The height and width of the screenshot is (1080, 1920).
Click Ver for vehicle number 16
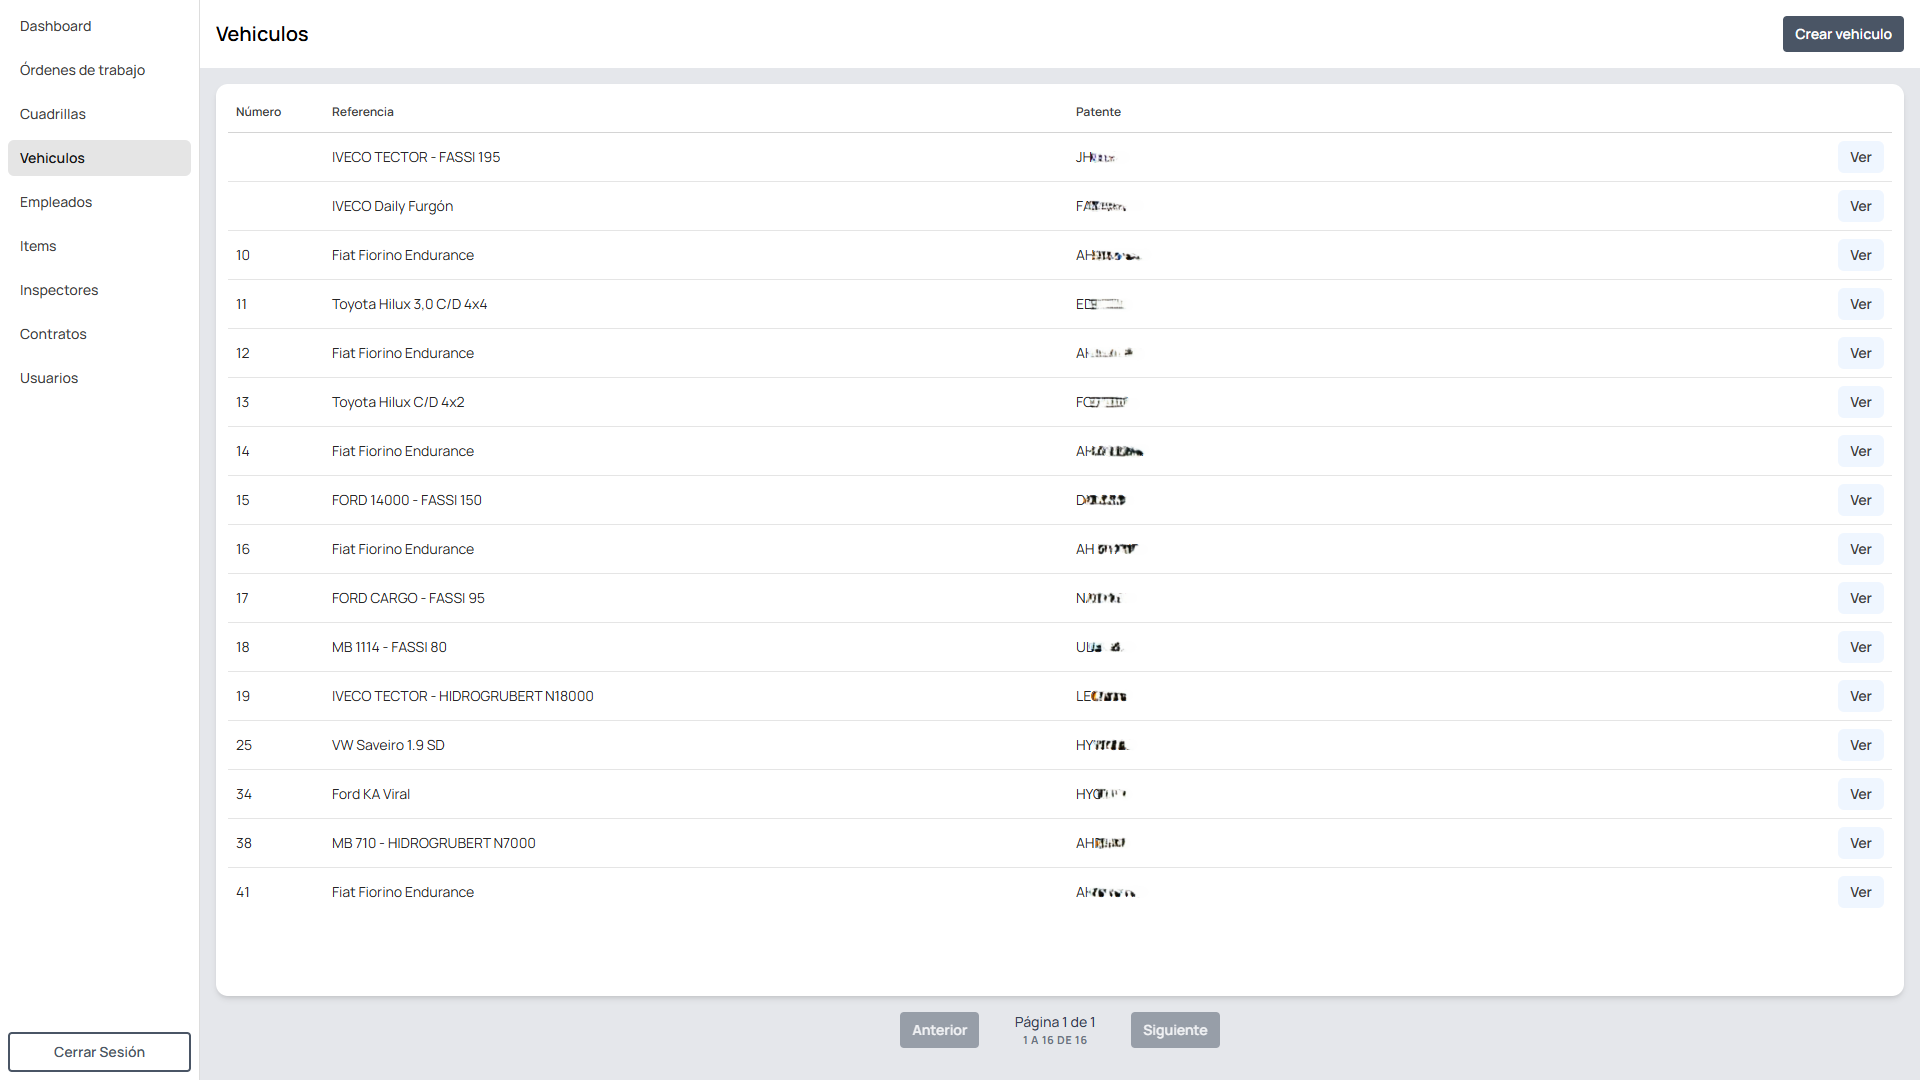click(x=1860, y=549)
